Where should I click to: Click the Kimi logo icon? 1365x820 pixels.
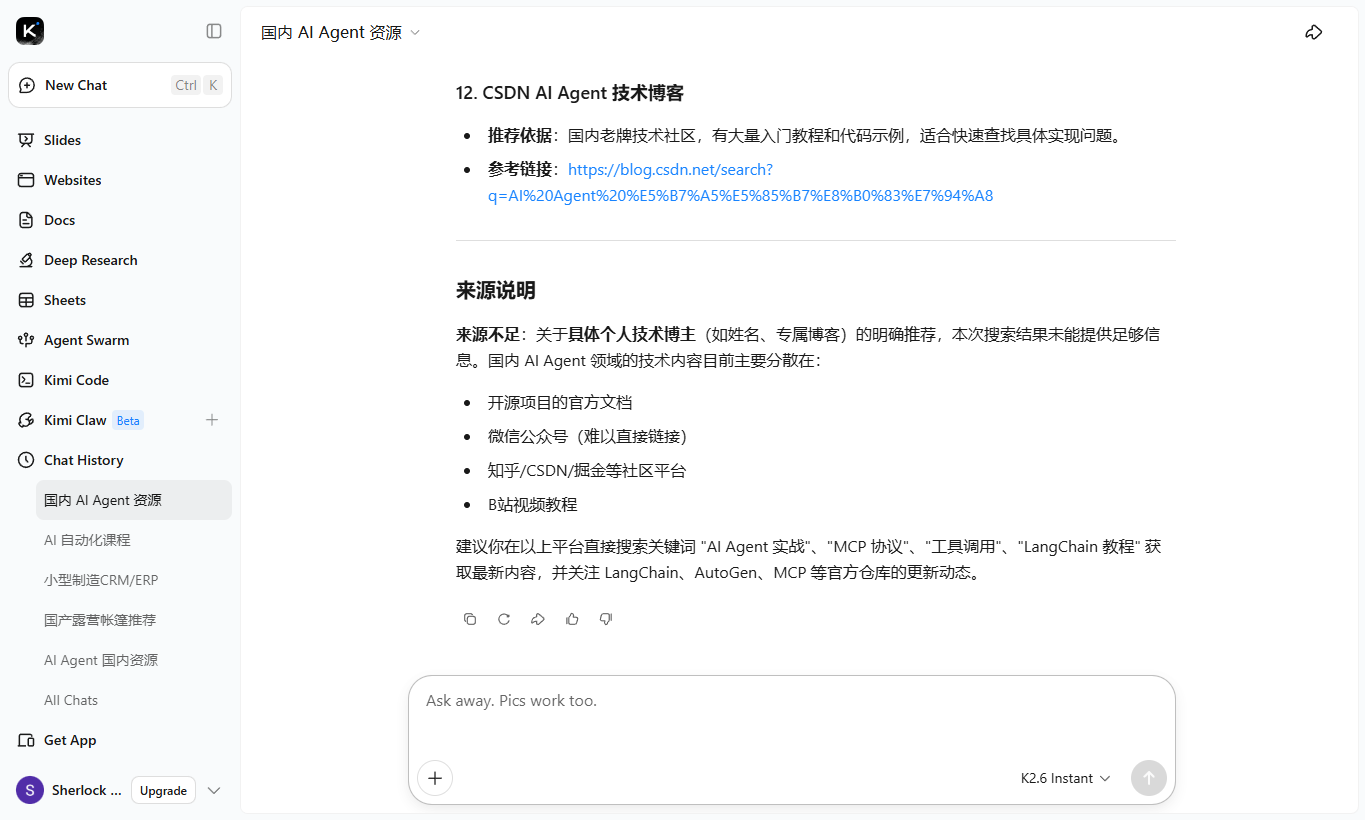pyautogui.click(x=30, y=31)
